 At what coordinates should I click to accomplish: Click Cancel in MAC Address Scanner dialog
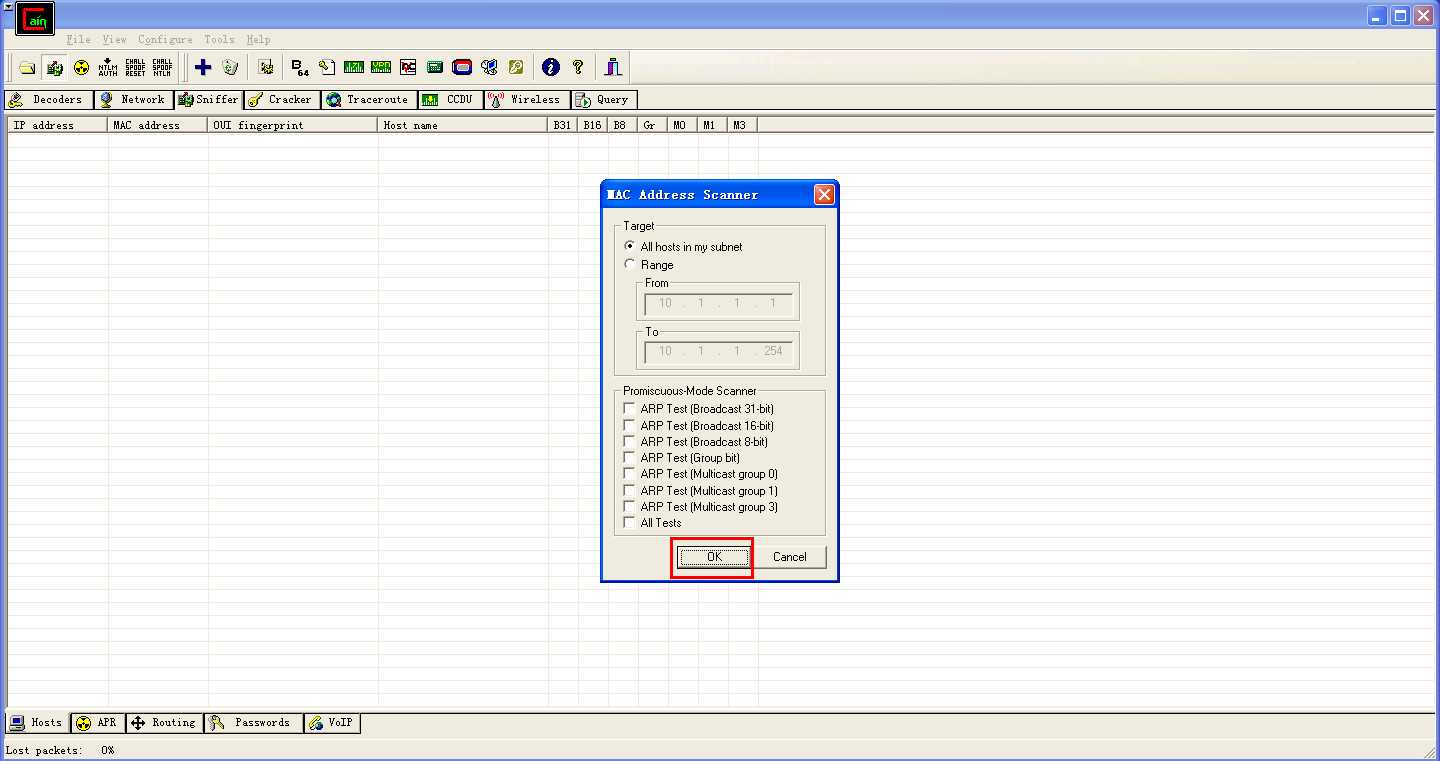coord(789,557)
